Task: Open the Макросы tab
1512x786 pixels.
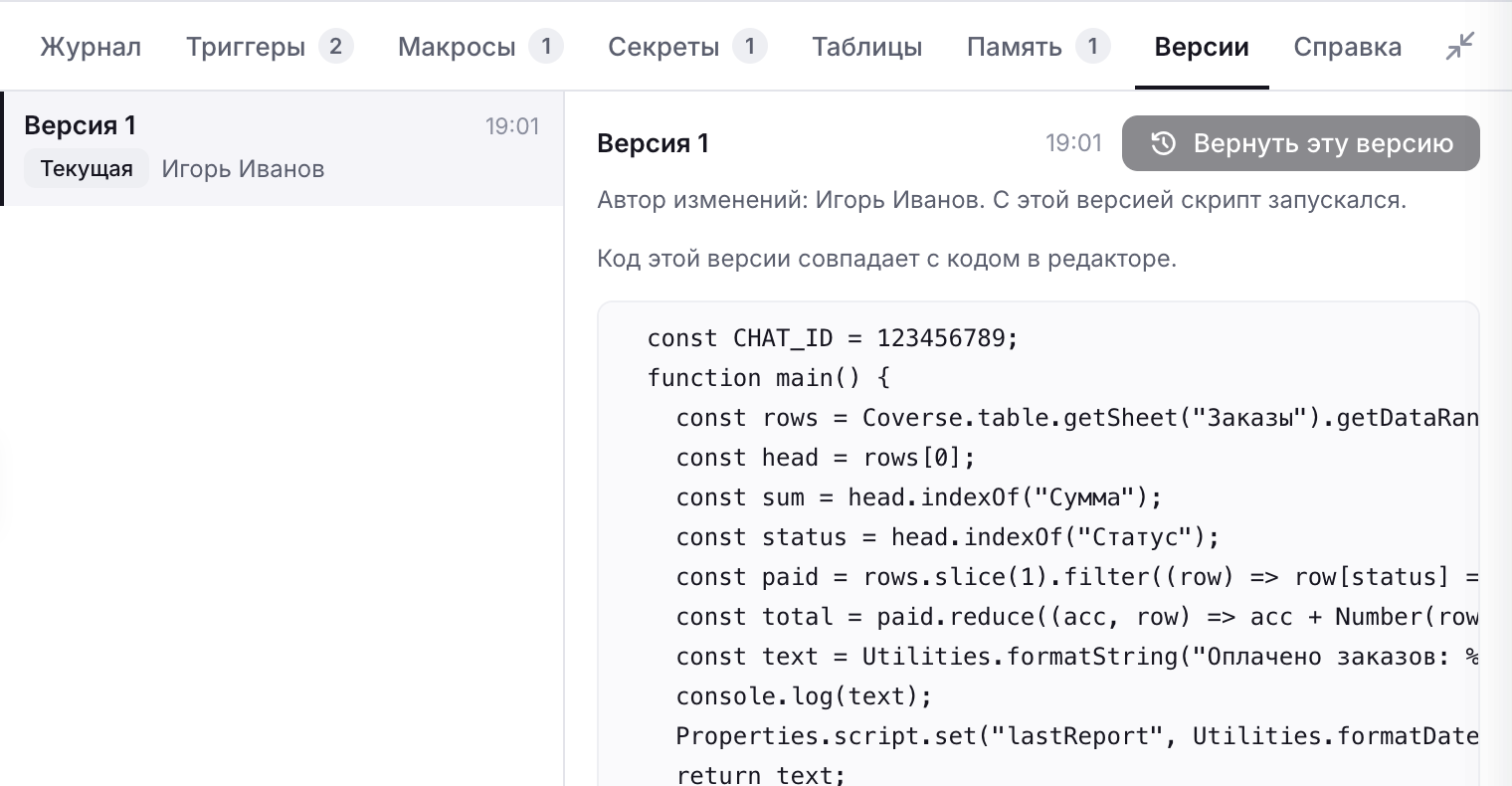Action: pos(480,47)
